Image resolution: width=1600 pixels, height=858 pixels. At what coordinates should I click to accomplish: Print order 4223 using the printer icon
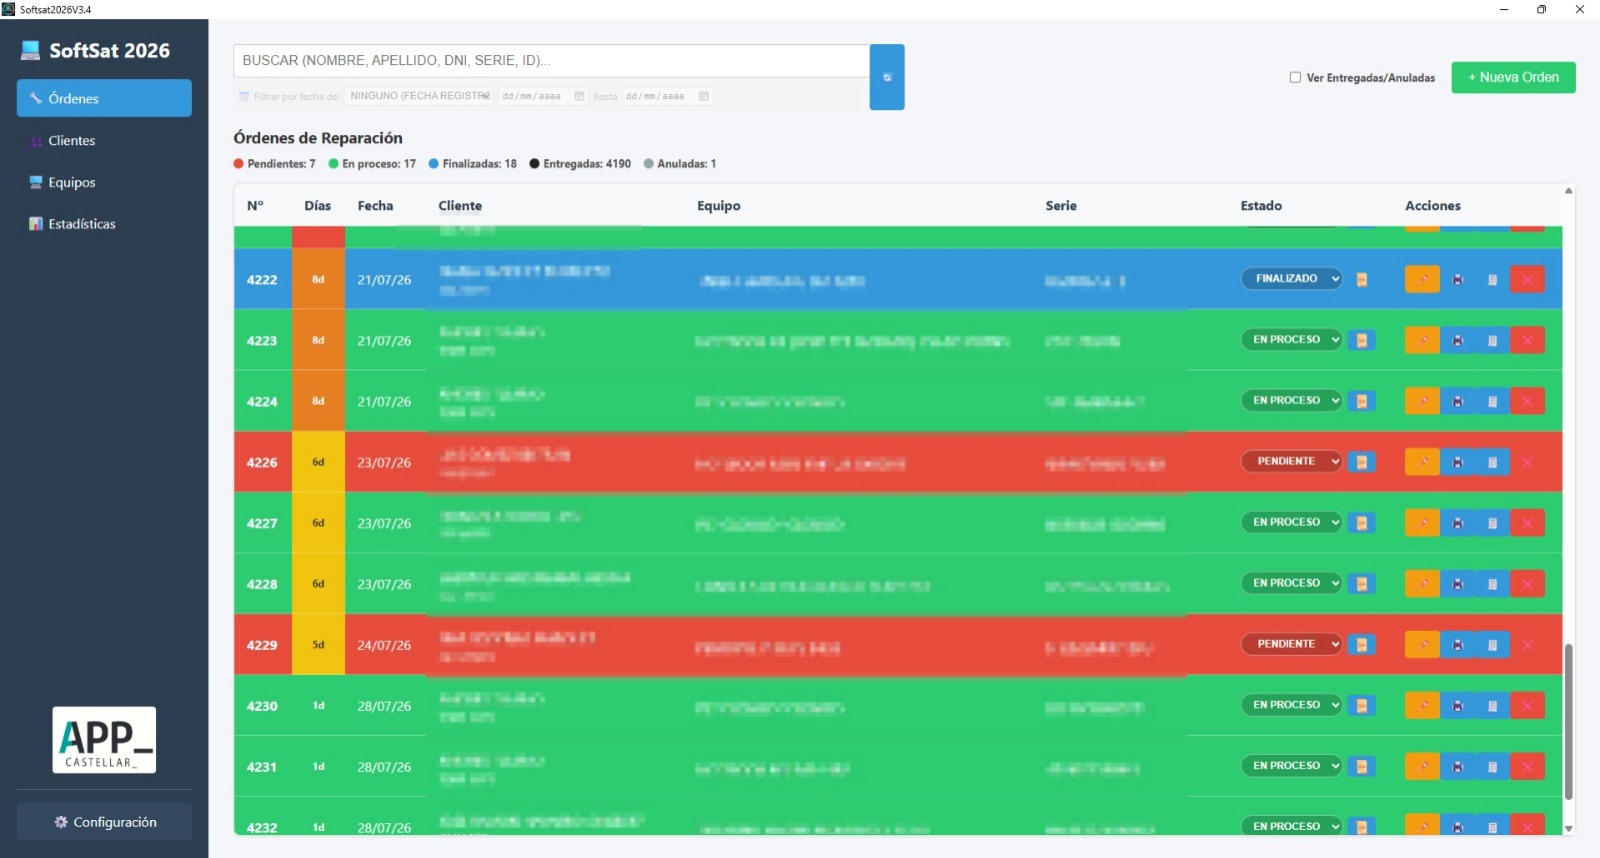[1458, 340]
